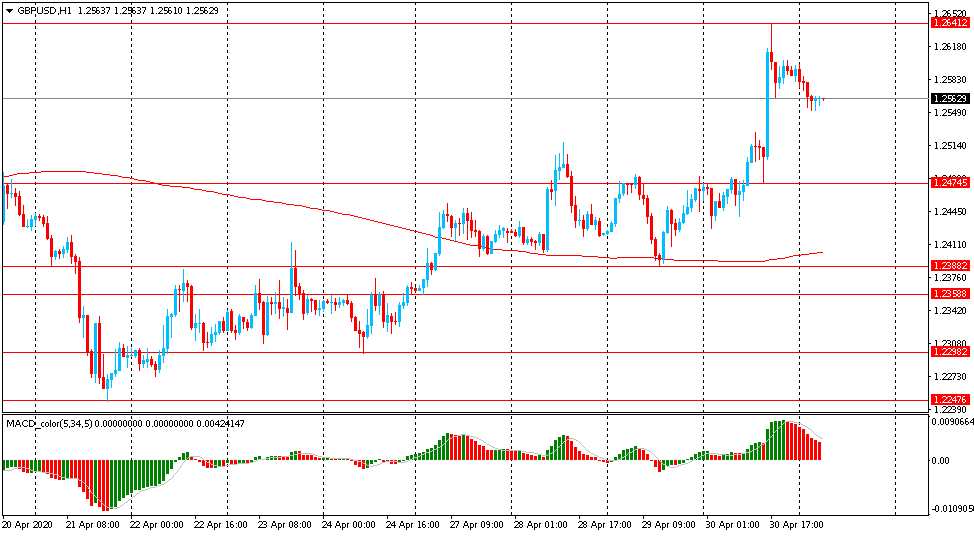The width and height of the screenshot is (974, 536).
Task: Click the 1.26180 price scale value
Action: [x=949, y=47]
